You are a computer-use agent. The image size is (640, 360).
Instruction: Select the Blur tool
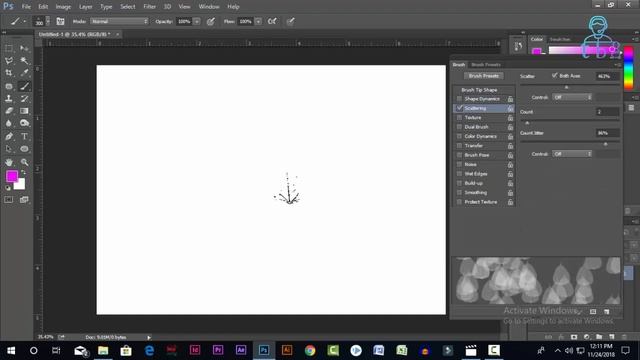click(9, 123)
